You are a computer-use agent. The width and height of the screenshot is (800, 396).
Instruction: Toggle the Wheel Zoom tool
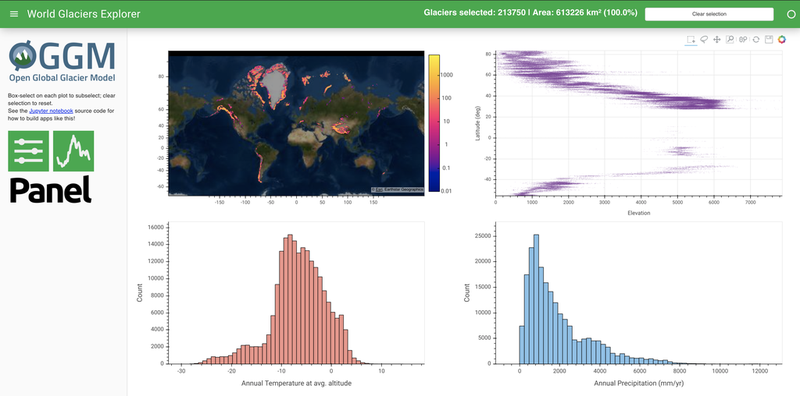(743, 39)
